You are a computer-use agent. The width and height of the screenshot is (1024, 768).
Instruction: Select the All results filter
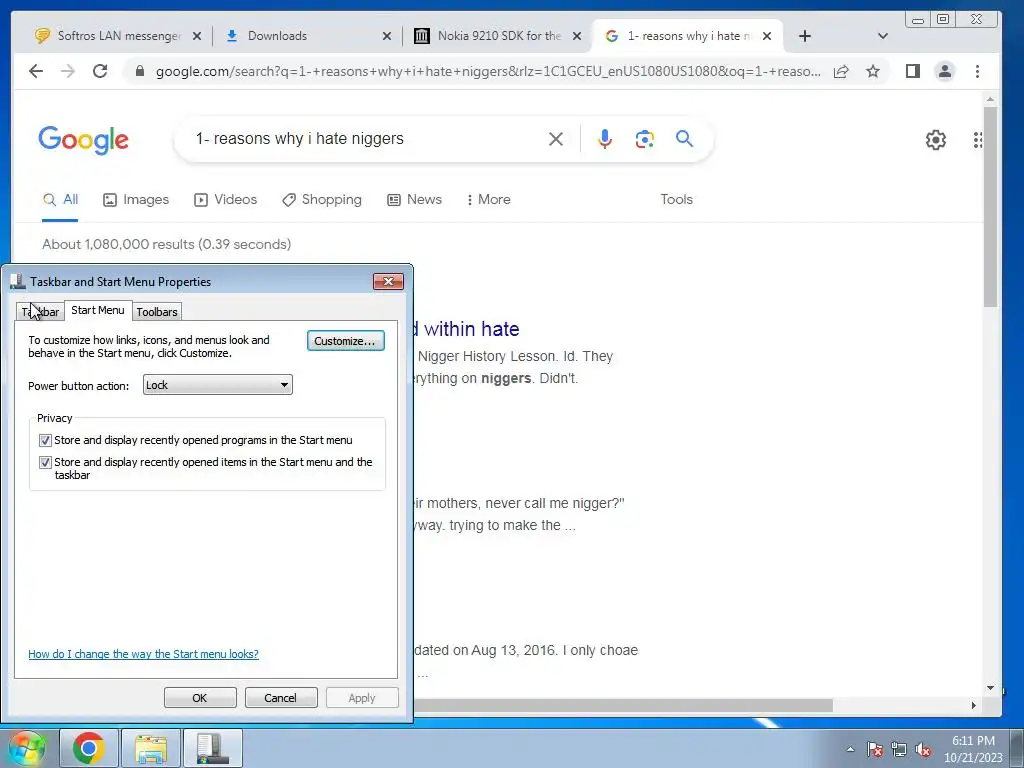(60, 199)
